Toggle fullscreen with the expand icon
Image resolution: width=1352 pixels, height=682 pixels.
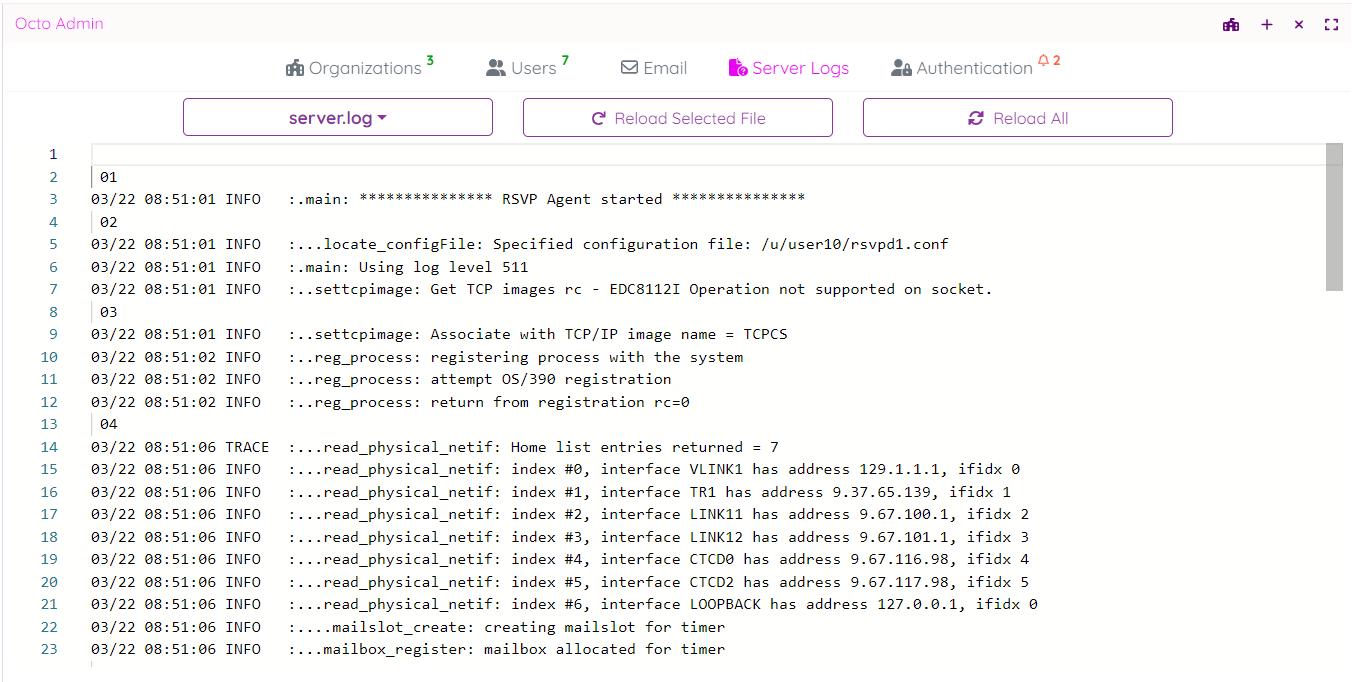coord(1331,25)
